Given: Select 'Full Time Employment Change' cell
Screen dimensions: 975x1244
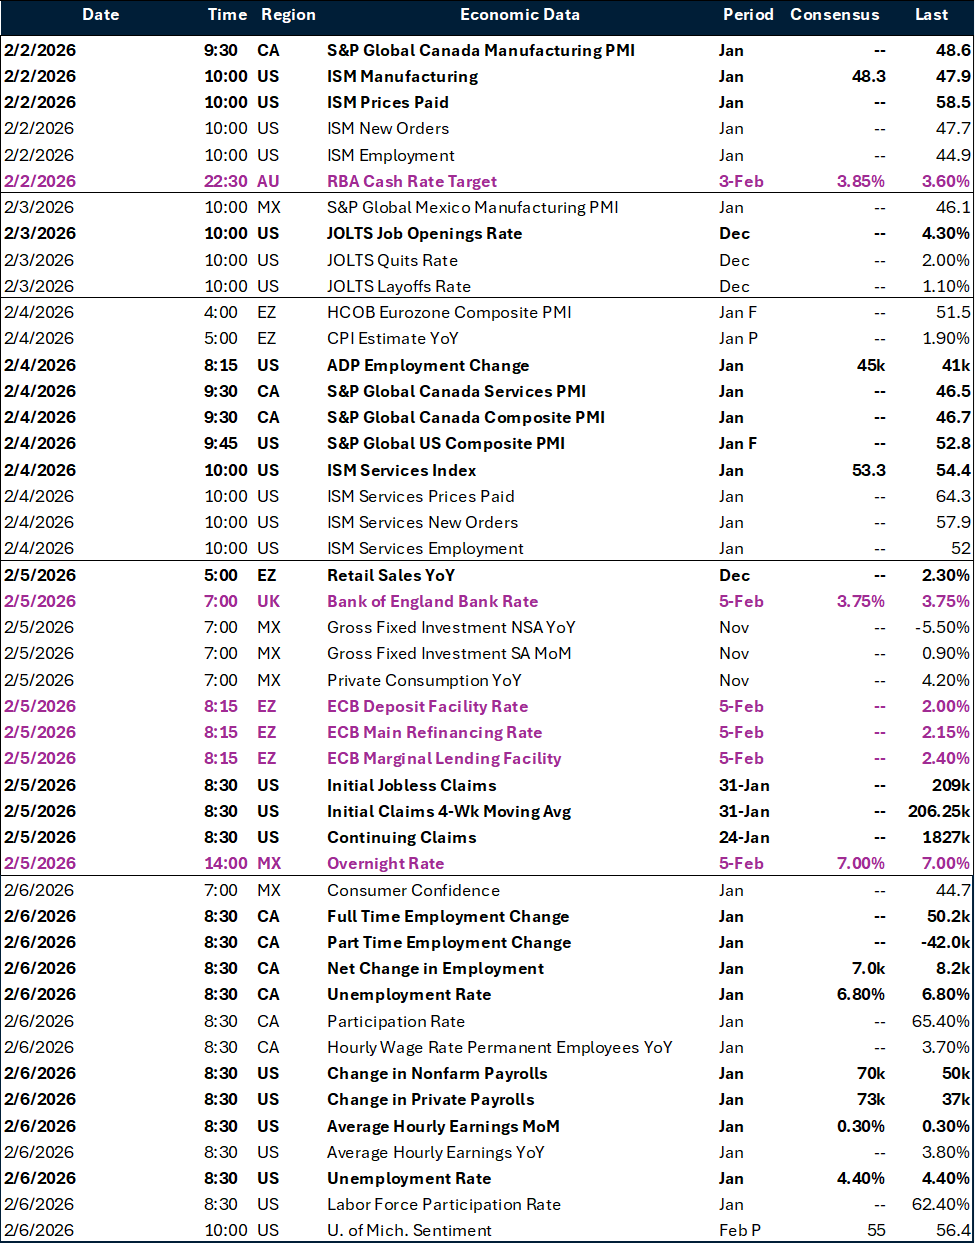Looking at the screenshot, I should click(448, 916).
